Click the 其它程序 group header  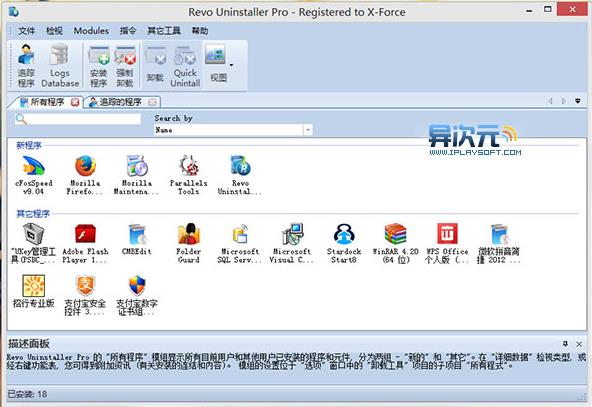click(x=33, y=214)
